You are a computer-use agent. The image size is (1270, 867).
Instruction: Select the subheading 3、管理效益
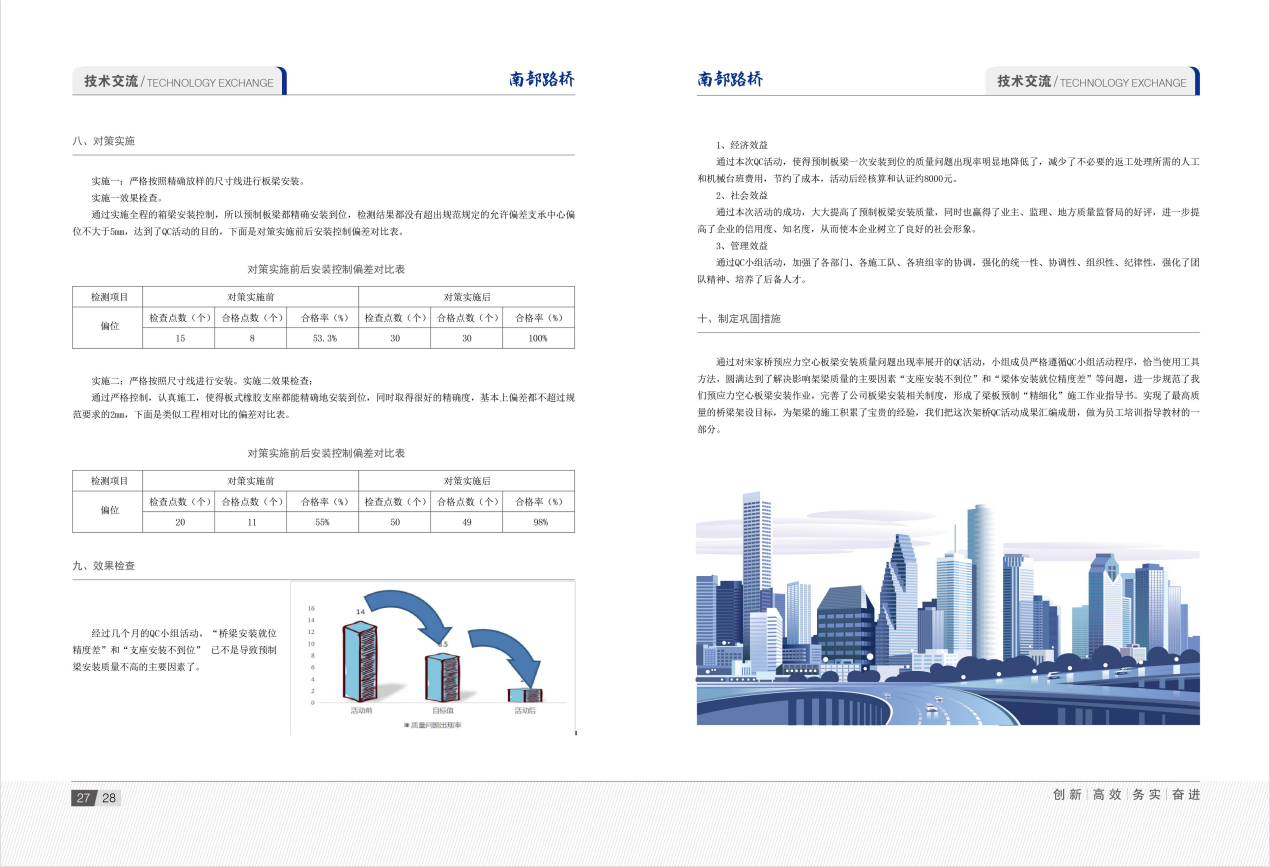pos(741,245)
